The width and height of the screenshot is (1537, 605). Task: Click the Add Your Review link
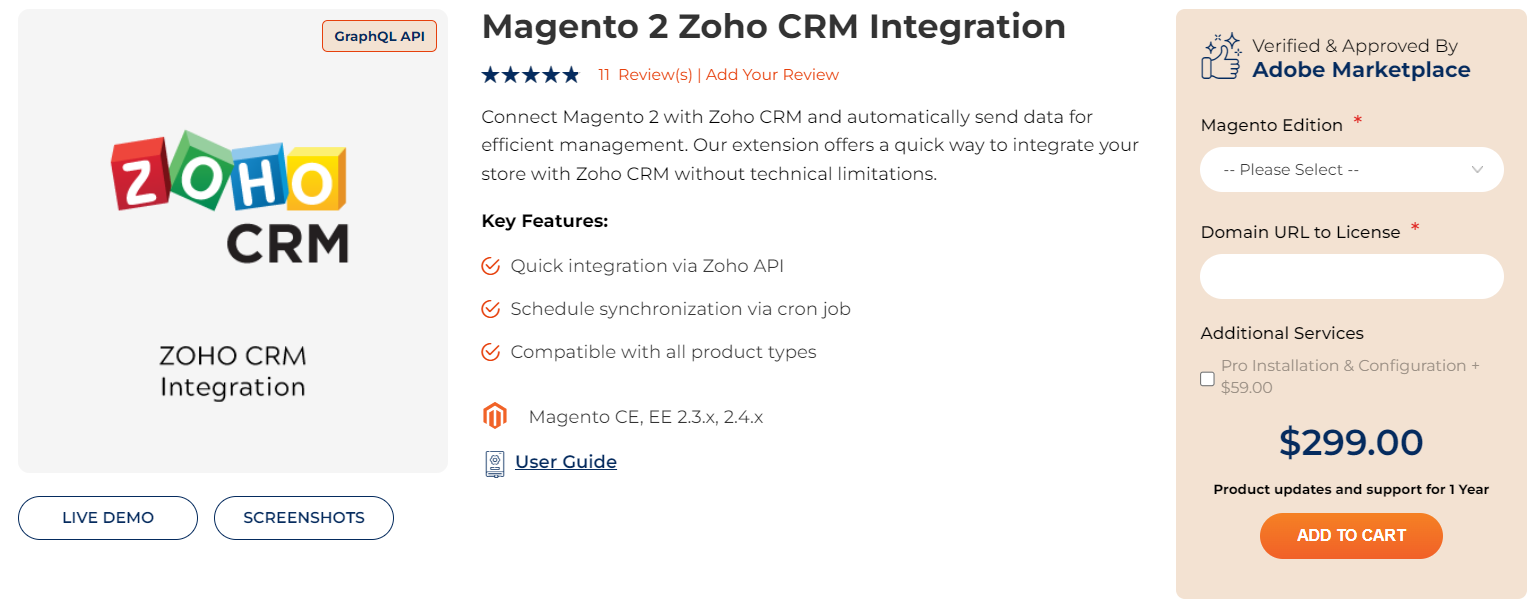point(771,74)
